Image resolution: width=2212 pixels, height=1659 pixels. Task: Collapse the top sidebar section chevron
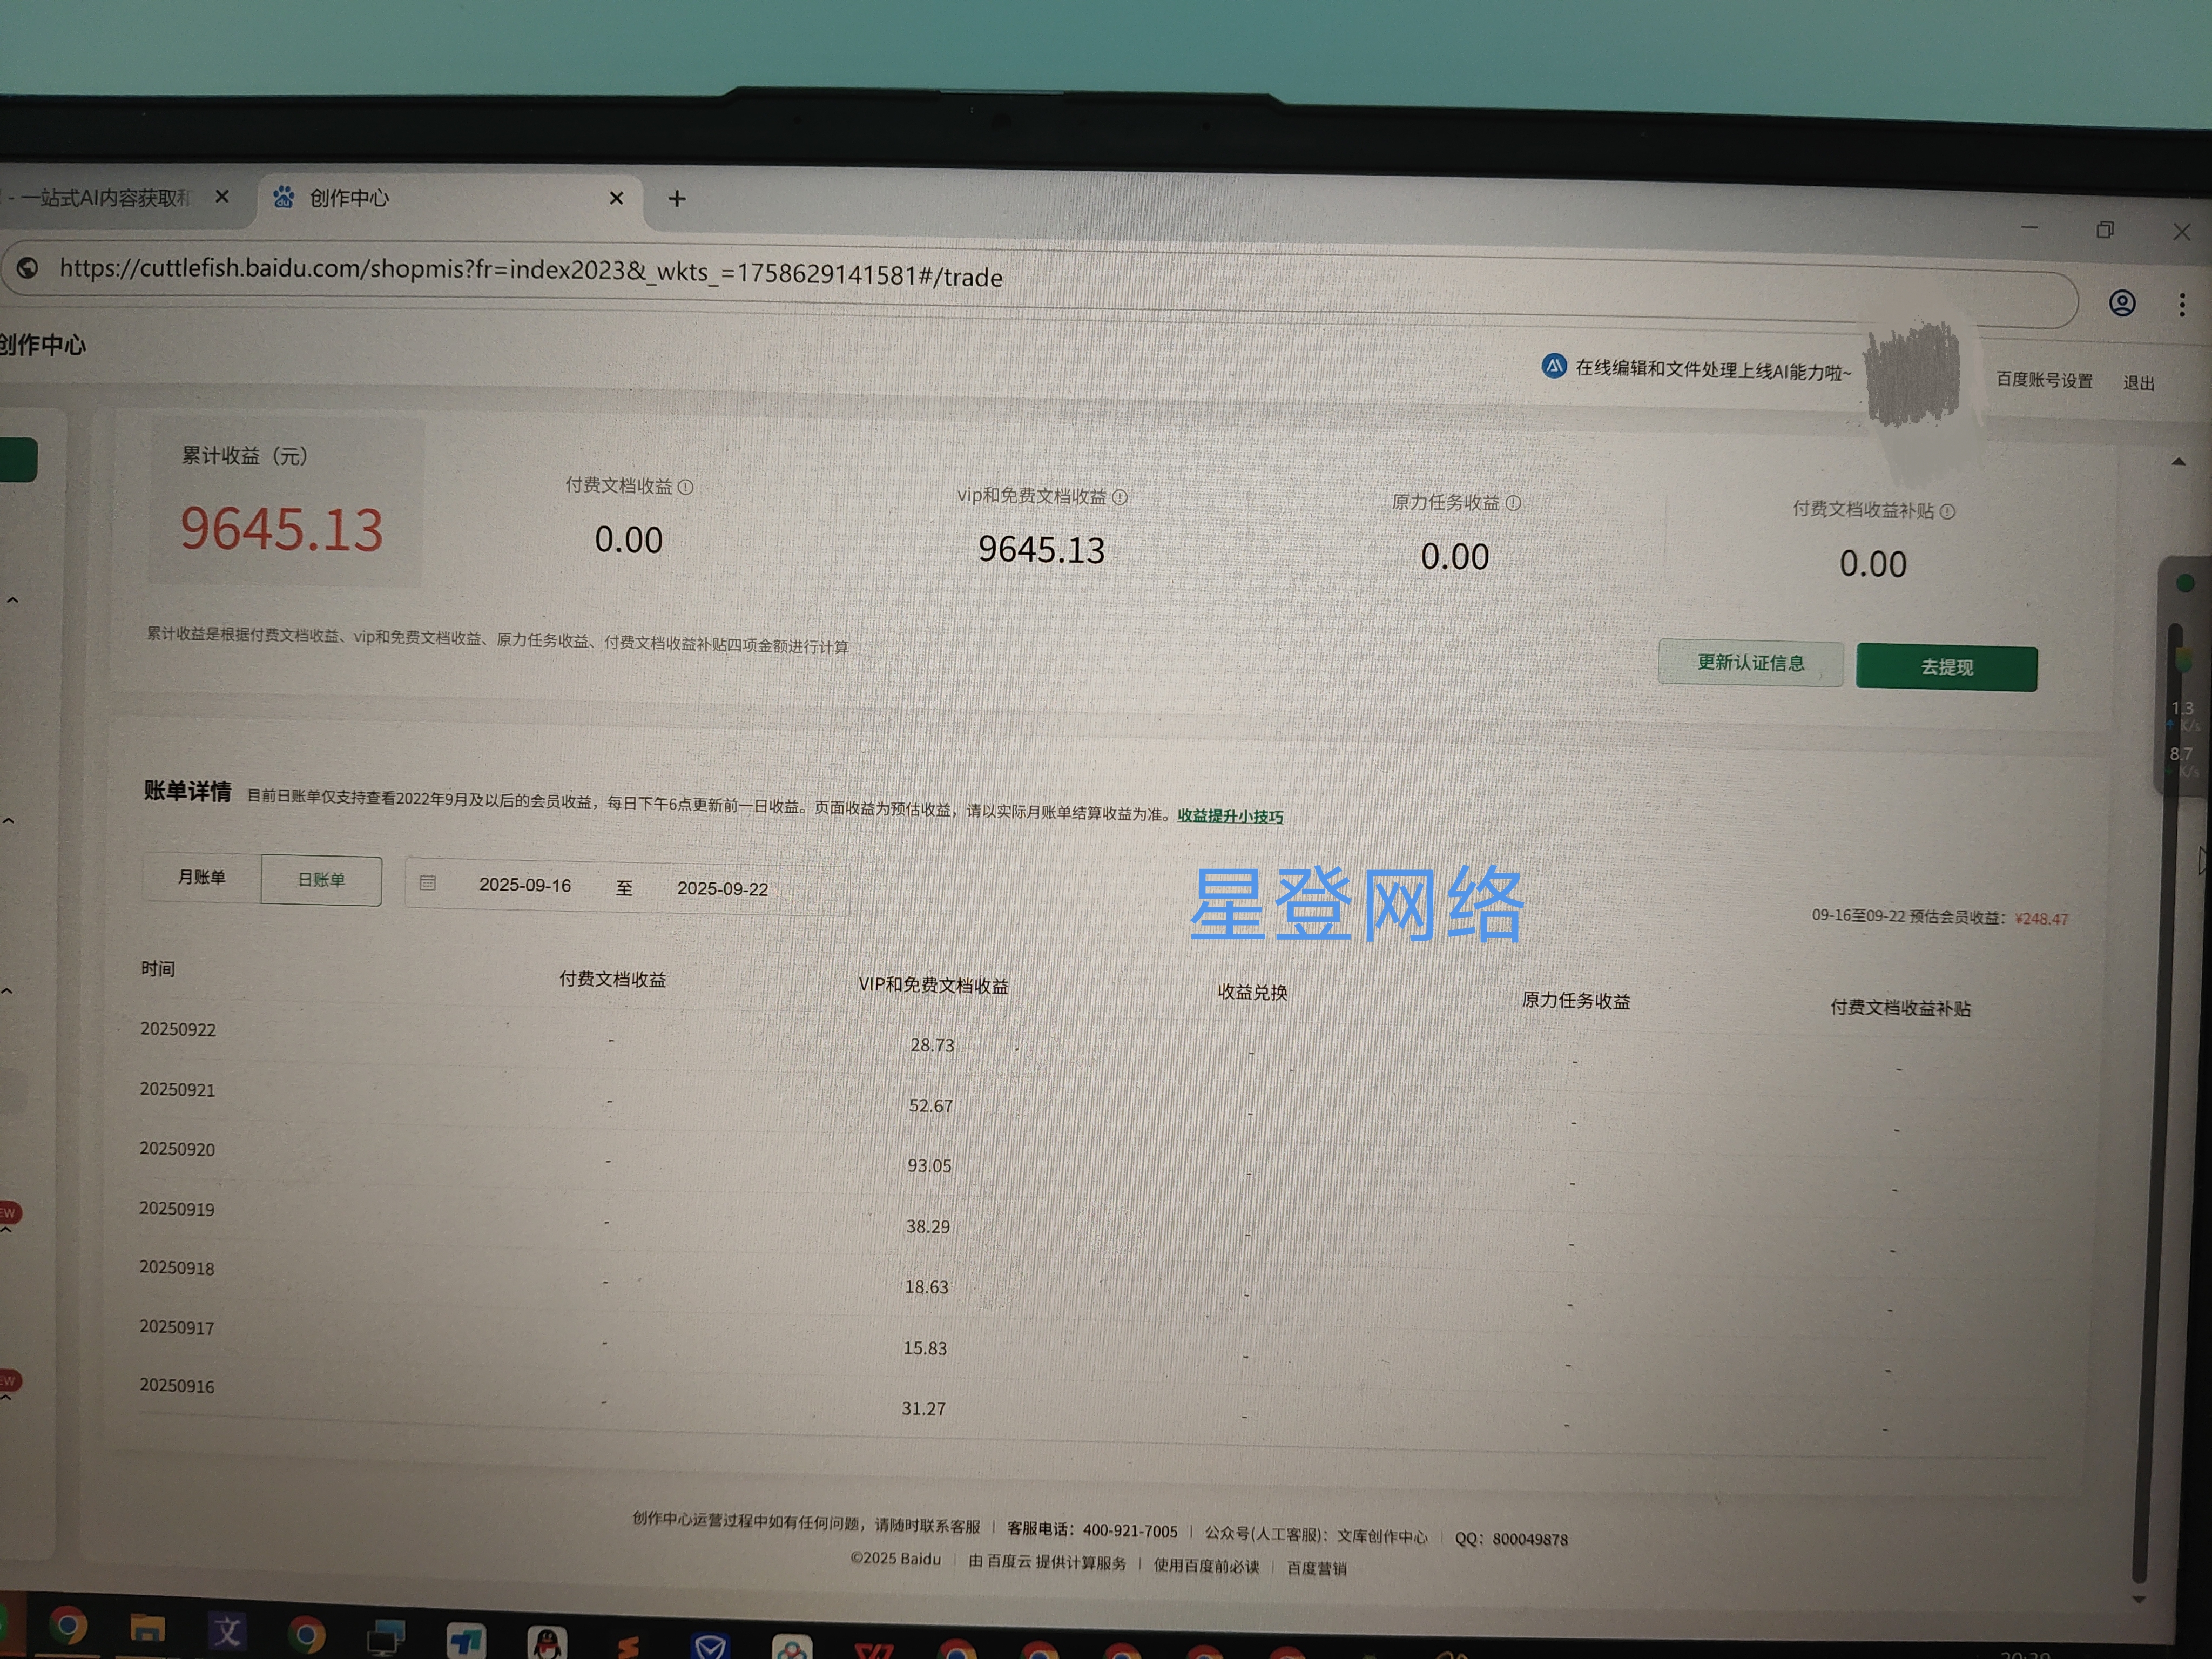(13, 600)
